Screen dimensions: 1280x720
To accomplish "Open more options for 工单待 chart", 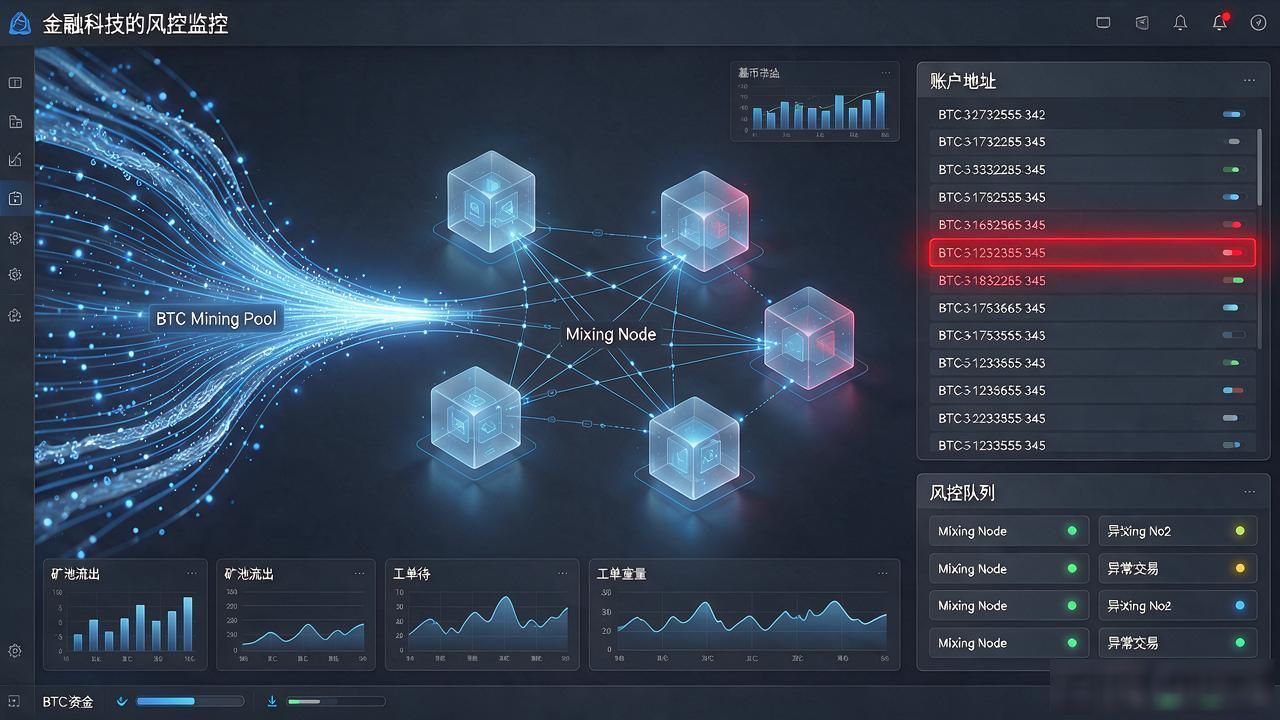I will click(x=563, y=574).
